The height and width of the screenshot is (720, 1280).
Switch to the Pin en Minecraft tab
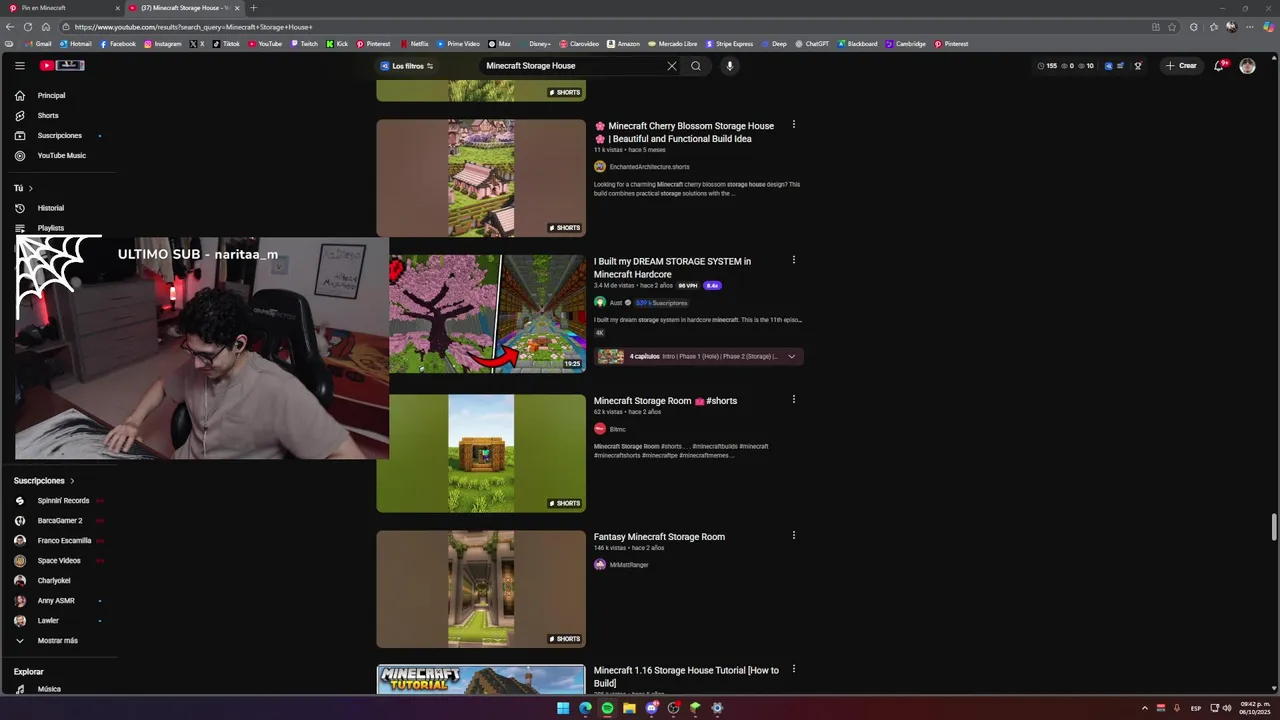pyautogui.click(x=60, y=8)
